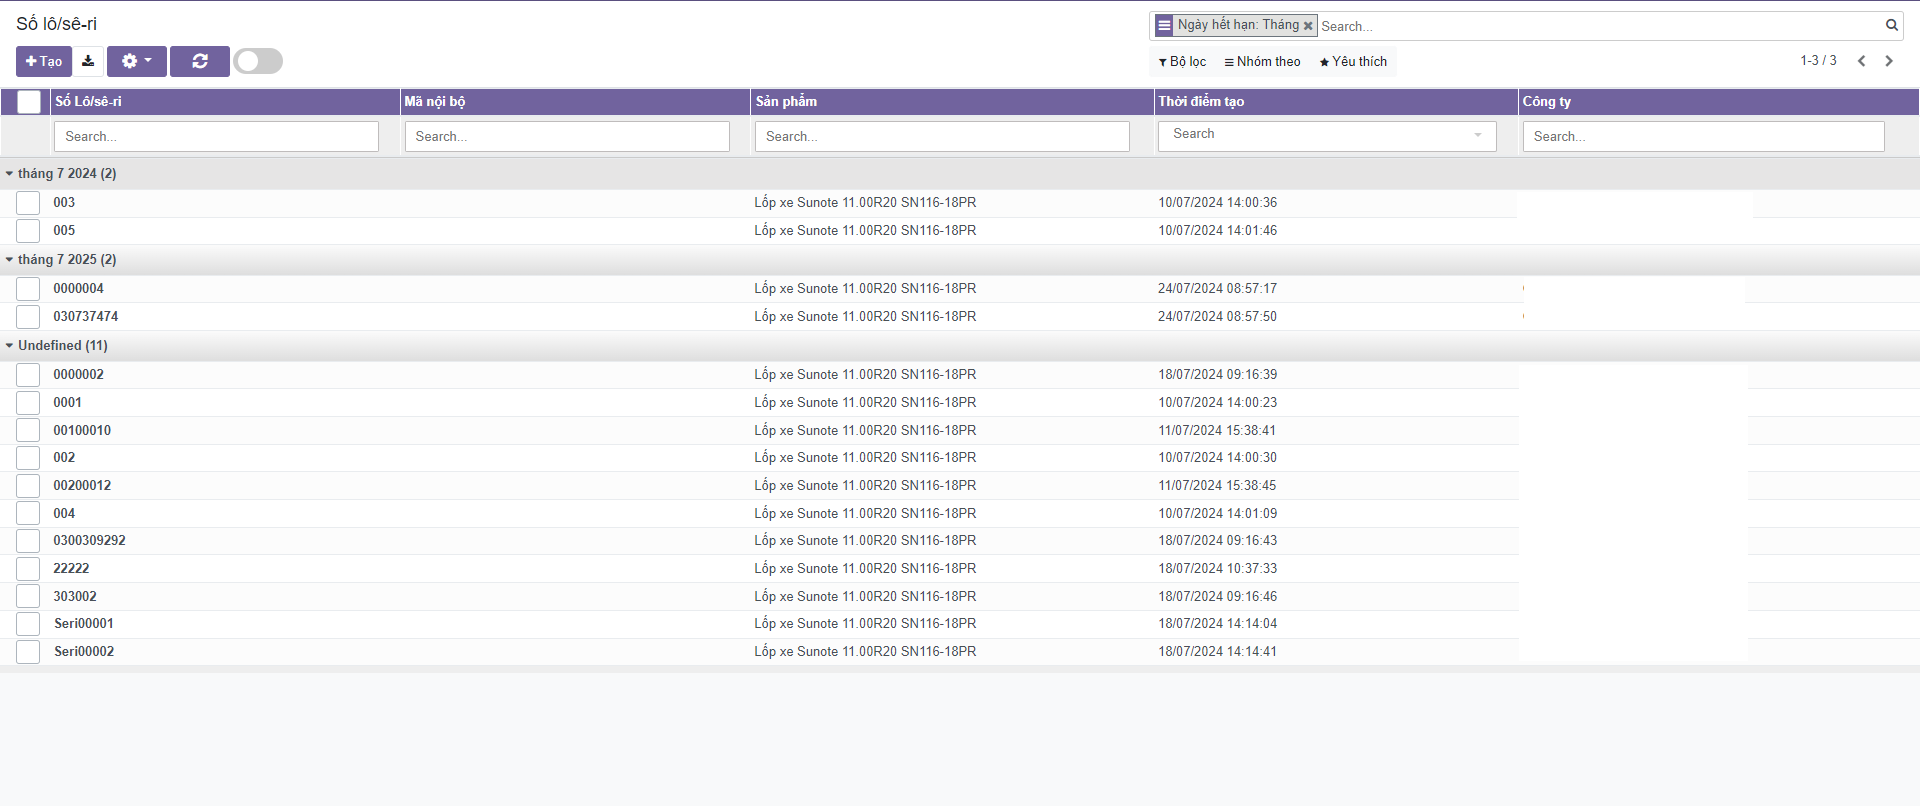Click the search magnifier icon
This screenshot has height=806, width=1920.
point(1892,26)
